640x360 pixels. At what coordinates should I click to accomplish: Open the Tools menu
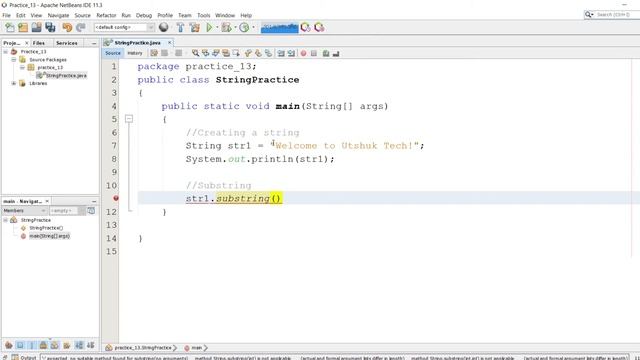click(x=204, y=15)
